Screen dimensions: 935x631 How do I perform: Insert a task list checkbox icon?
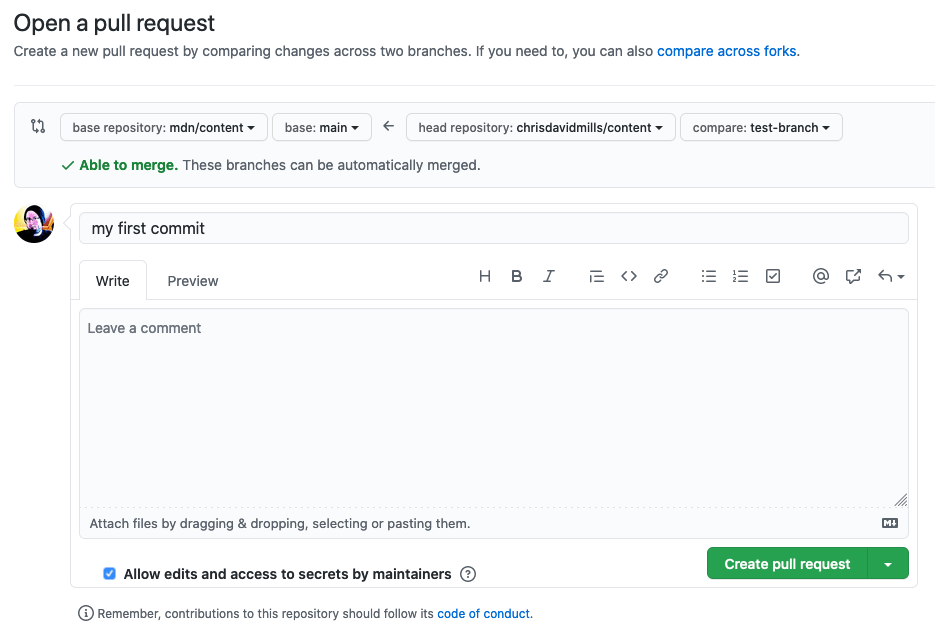(x=773, y=276)
